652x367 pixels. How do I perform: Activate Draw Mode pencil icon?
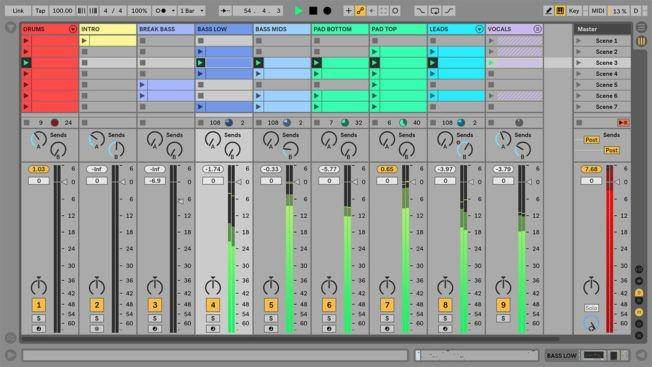[548, 11]
